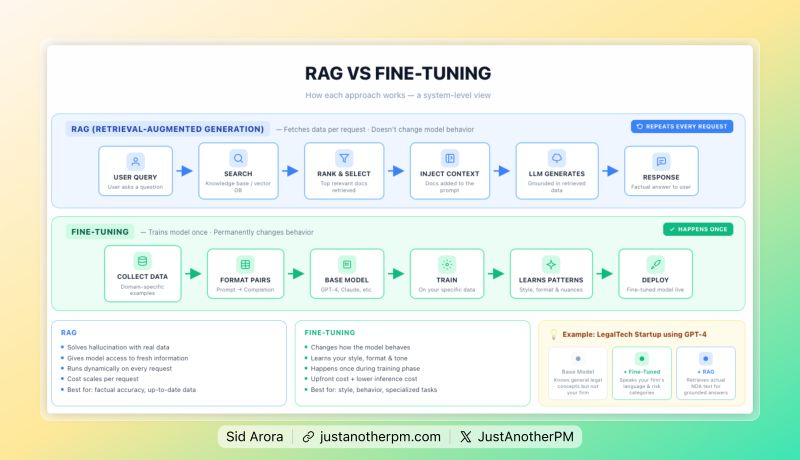
Task: Click the HAPPENS ONCE badge
Action: pyautogui.click(x=698, y=229)
